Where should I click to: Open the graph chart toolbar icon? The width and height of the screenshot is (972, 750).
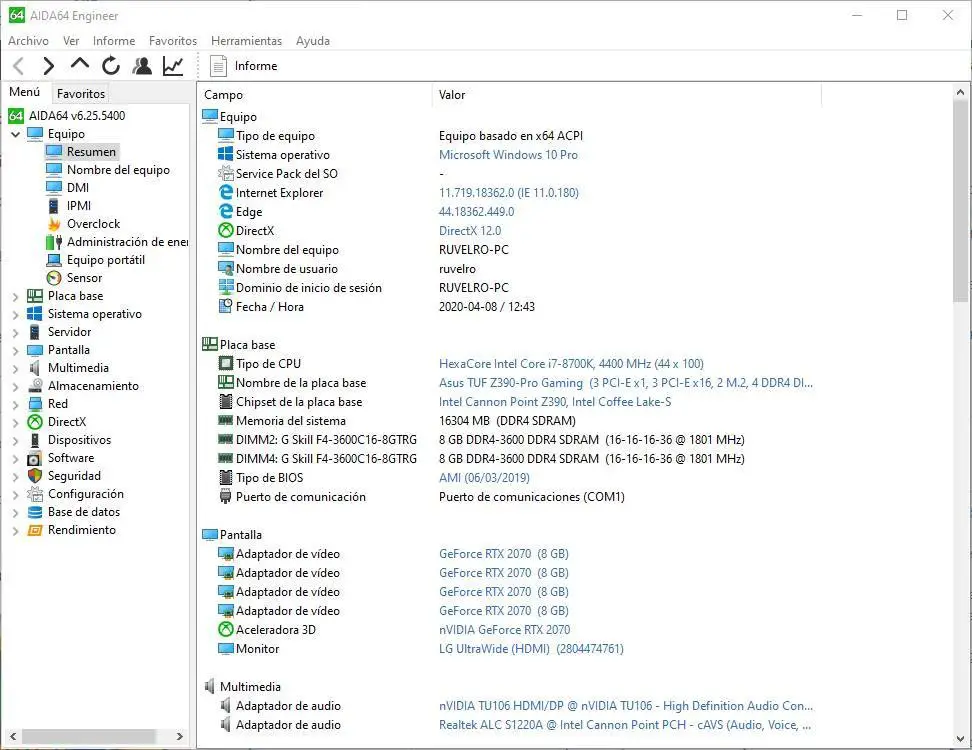pyautogui.click(x=173, y=65)
